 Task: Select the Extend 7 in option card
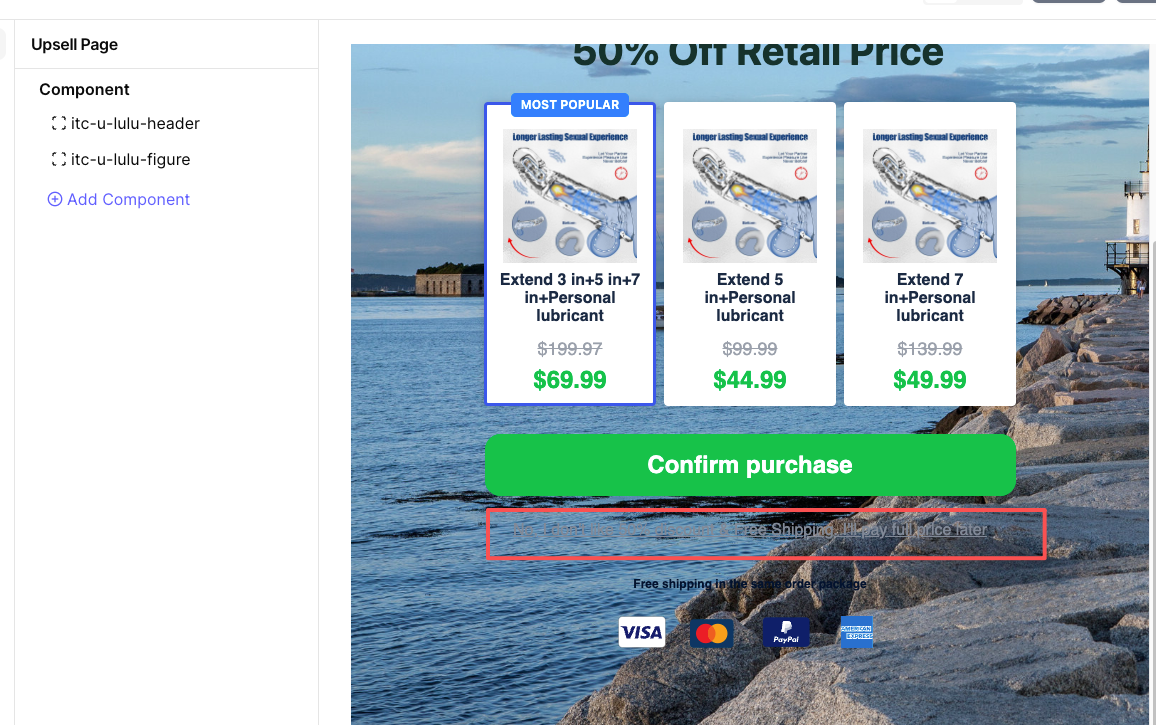coord(930,254)
